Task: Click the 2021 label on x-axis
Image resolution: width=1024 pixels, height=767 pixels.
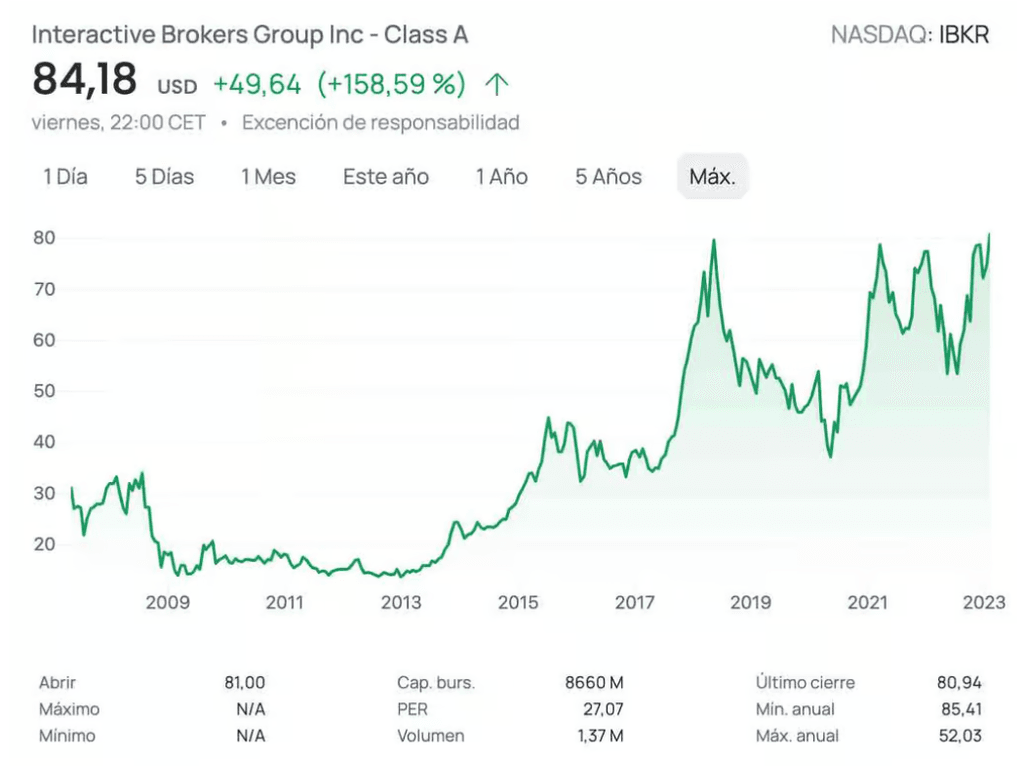Action: [x=867, y=602]
